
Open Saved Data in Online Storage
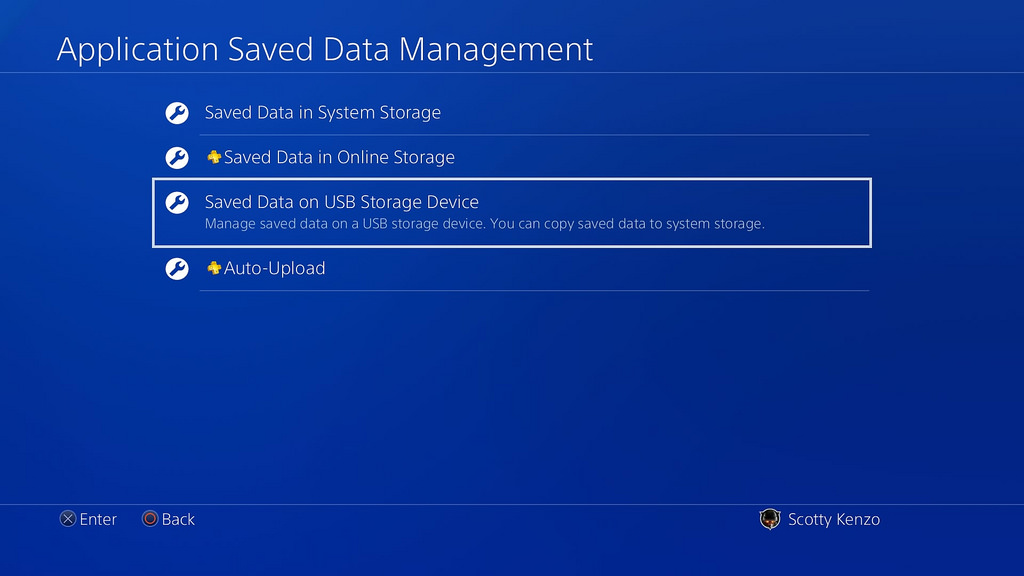pyautogui.click(x=340, y=157)
